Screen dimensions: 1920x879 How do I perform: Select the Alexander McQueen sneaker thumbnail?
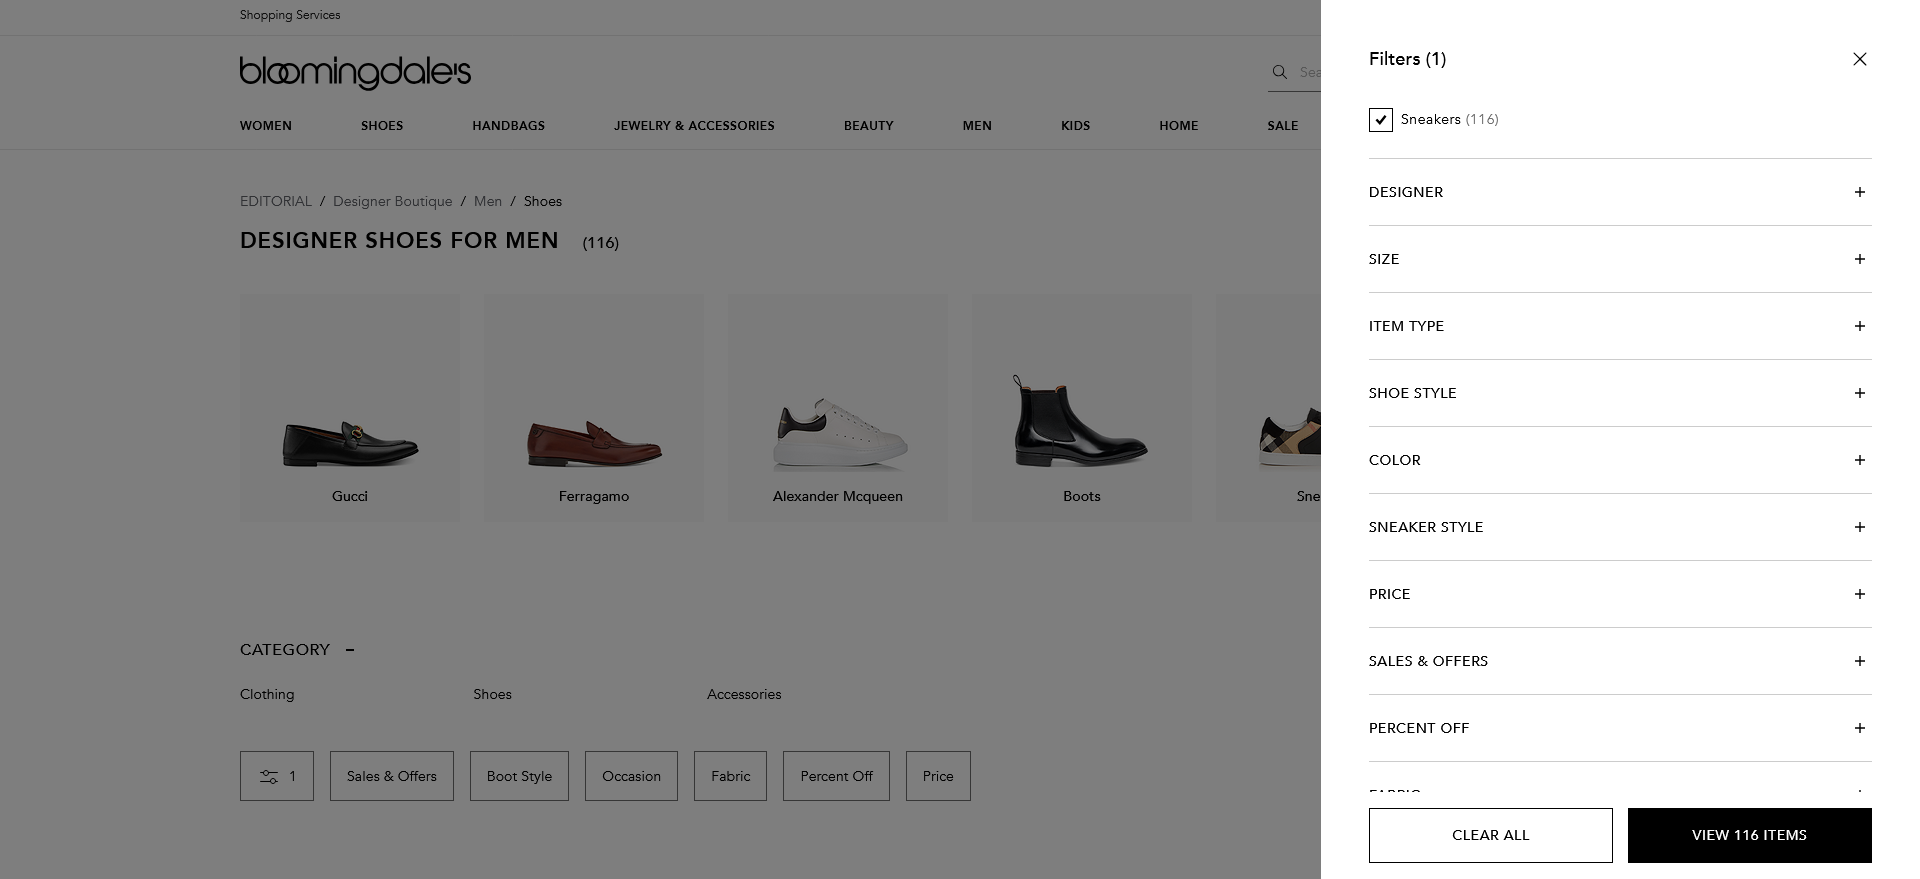pyautogui.click(x=838, y=407)
